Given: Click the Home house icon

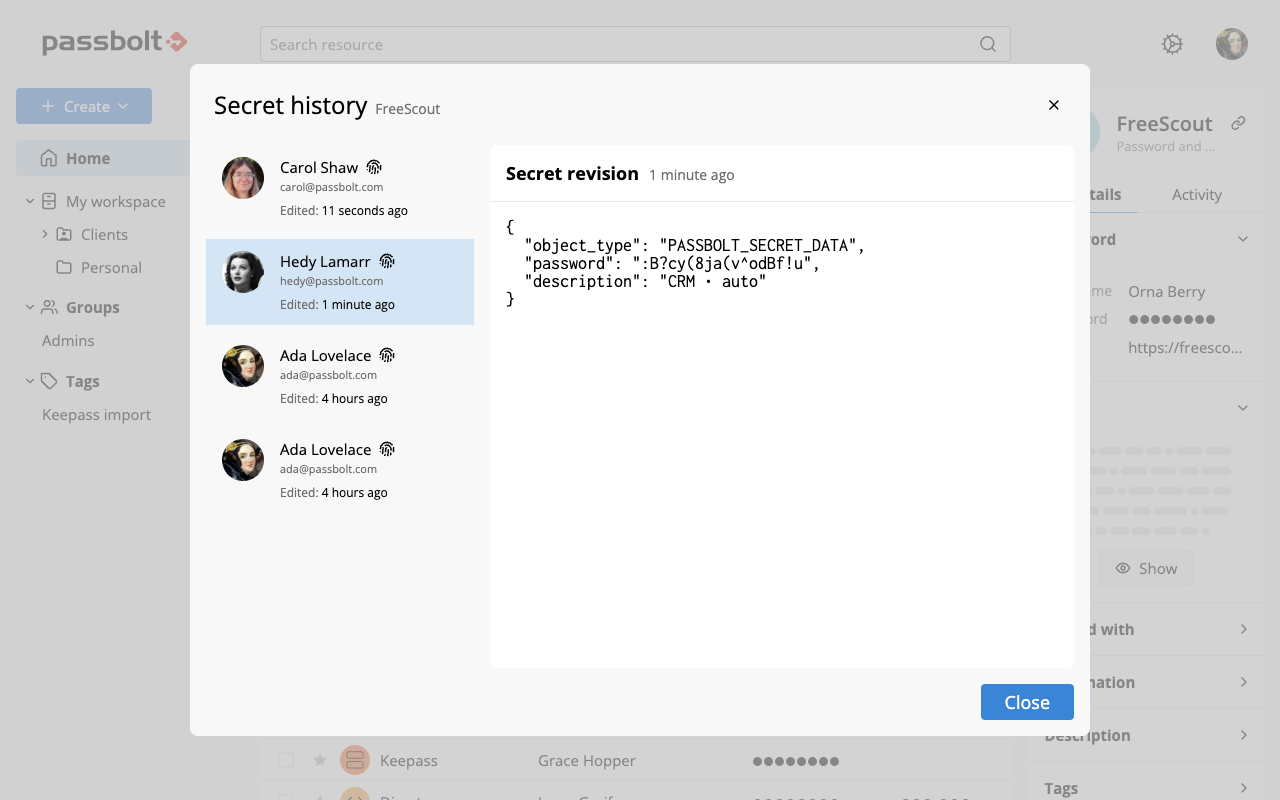Looking at the screenshot, I should 48,158.
